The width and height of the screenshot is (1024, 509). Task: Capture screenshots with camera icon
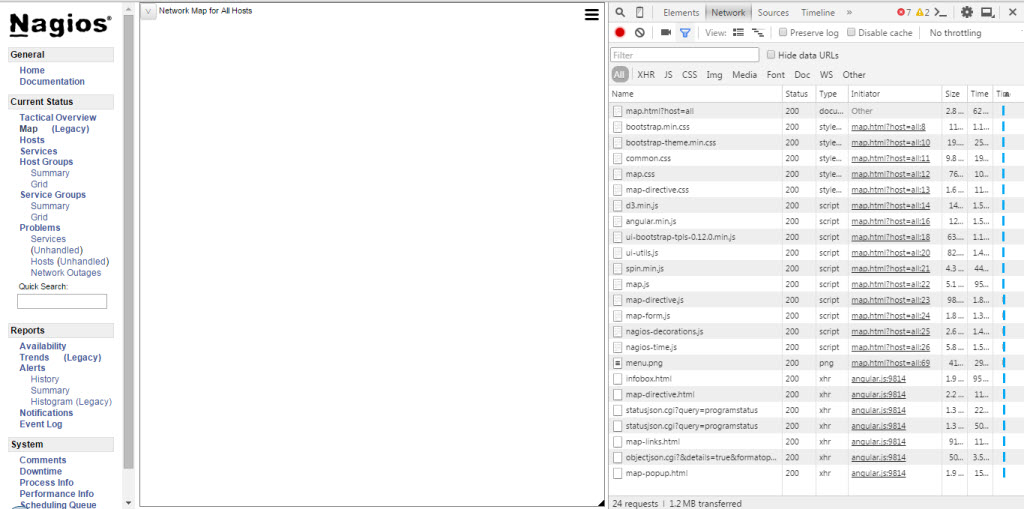coord(665,33)
